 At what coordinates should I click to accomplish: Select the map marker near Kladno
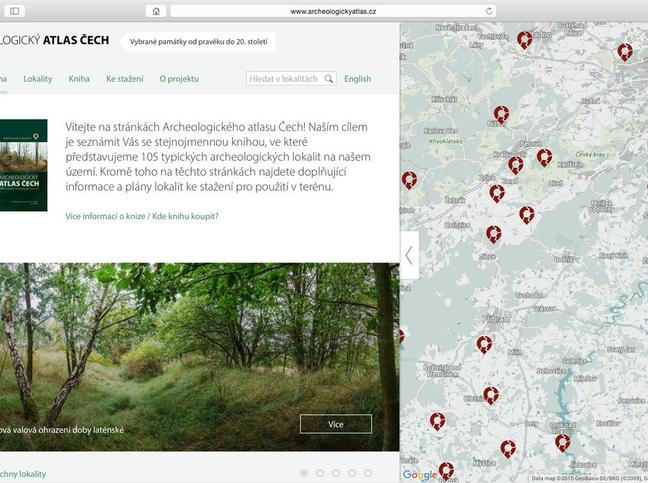[x=525, y=39]
